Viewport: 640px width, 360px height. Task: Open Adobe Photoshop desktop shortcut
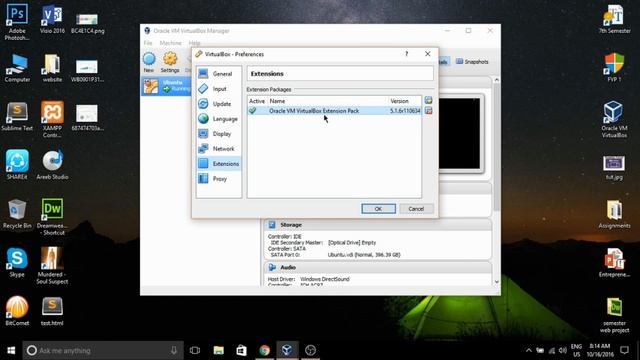click(17, 22)
